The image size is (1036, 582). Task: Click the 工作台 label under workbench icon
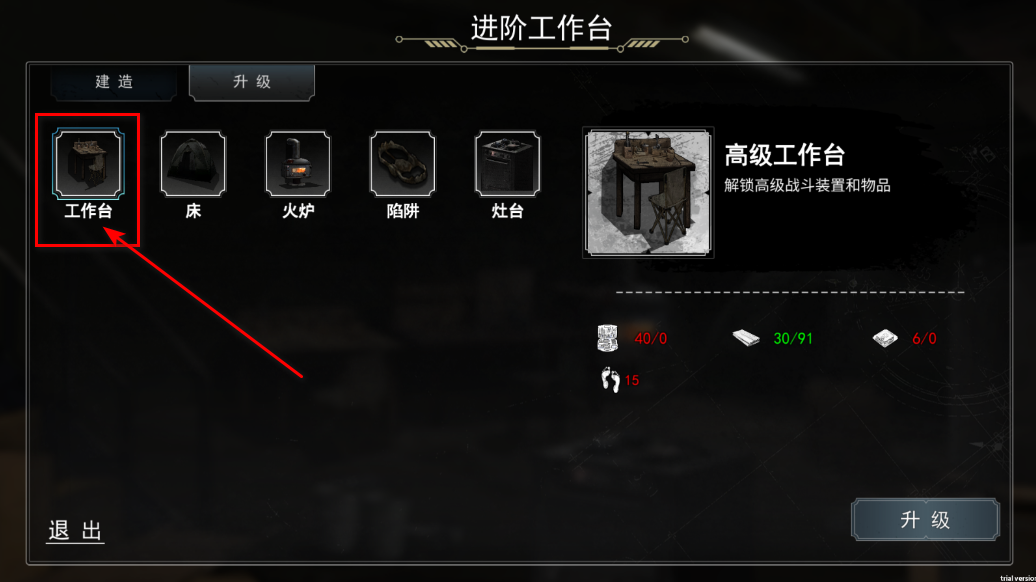[x=89, y=211]
